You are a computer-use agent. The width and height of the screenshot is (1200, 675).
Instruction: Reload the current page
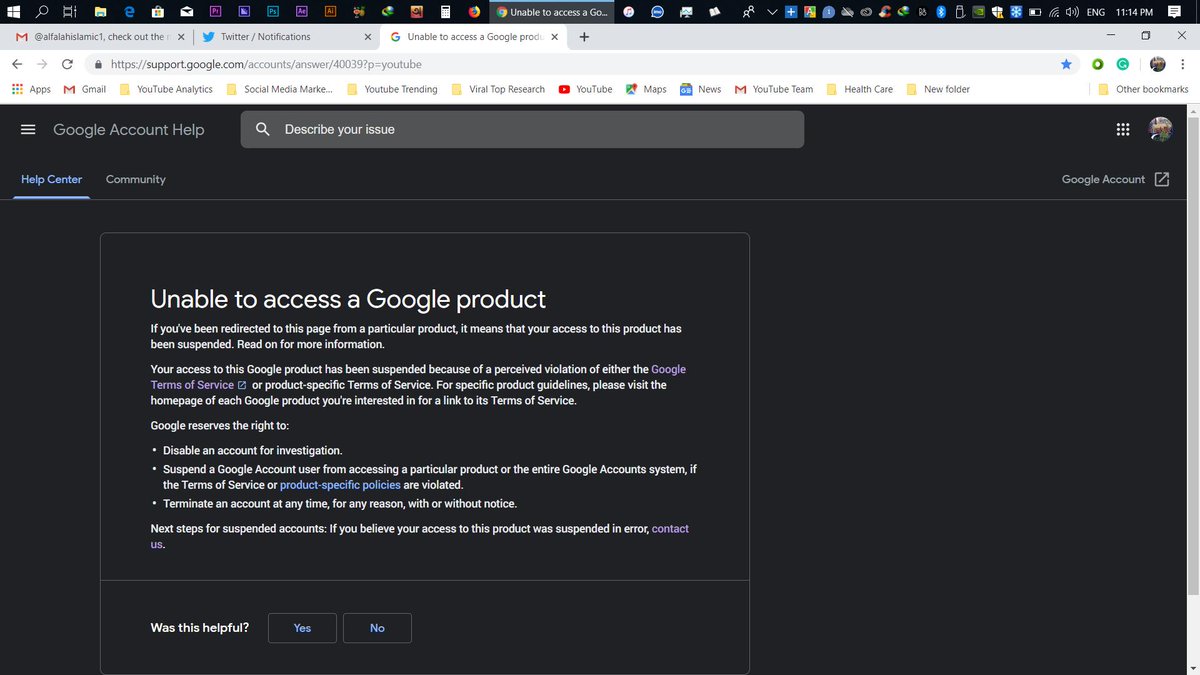[67, 64]
